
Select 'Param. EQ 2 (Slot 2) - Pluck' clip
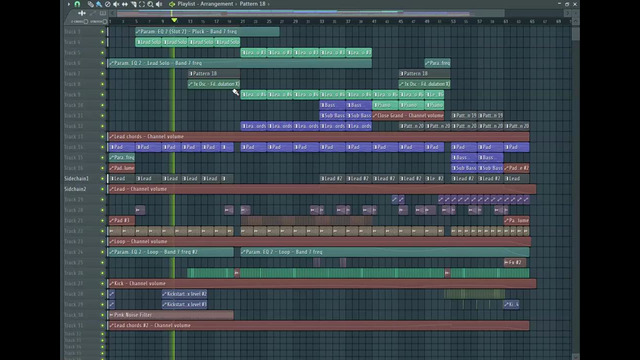click(207, 31)
